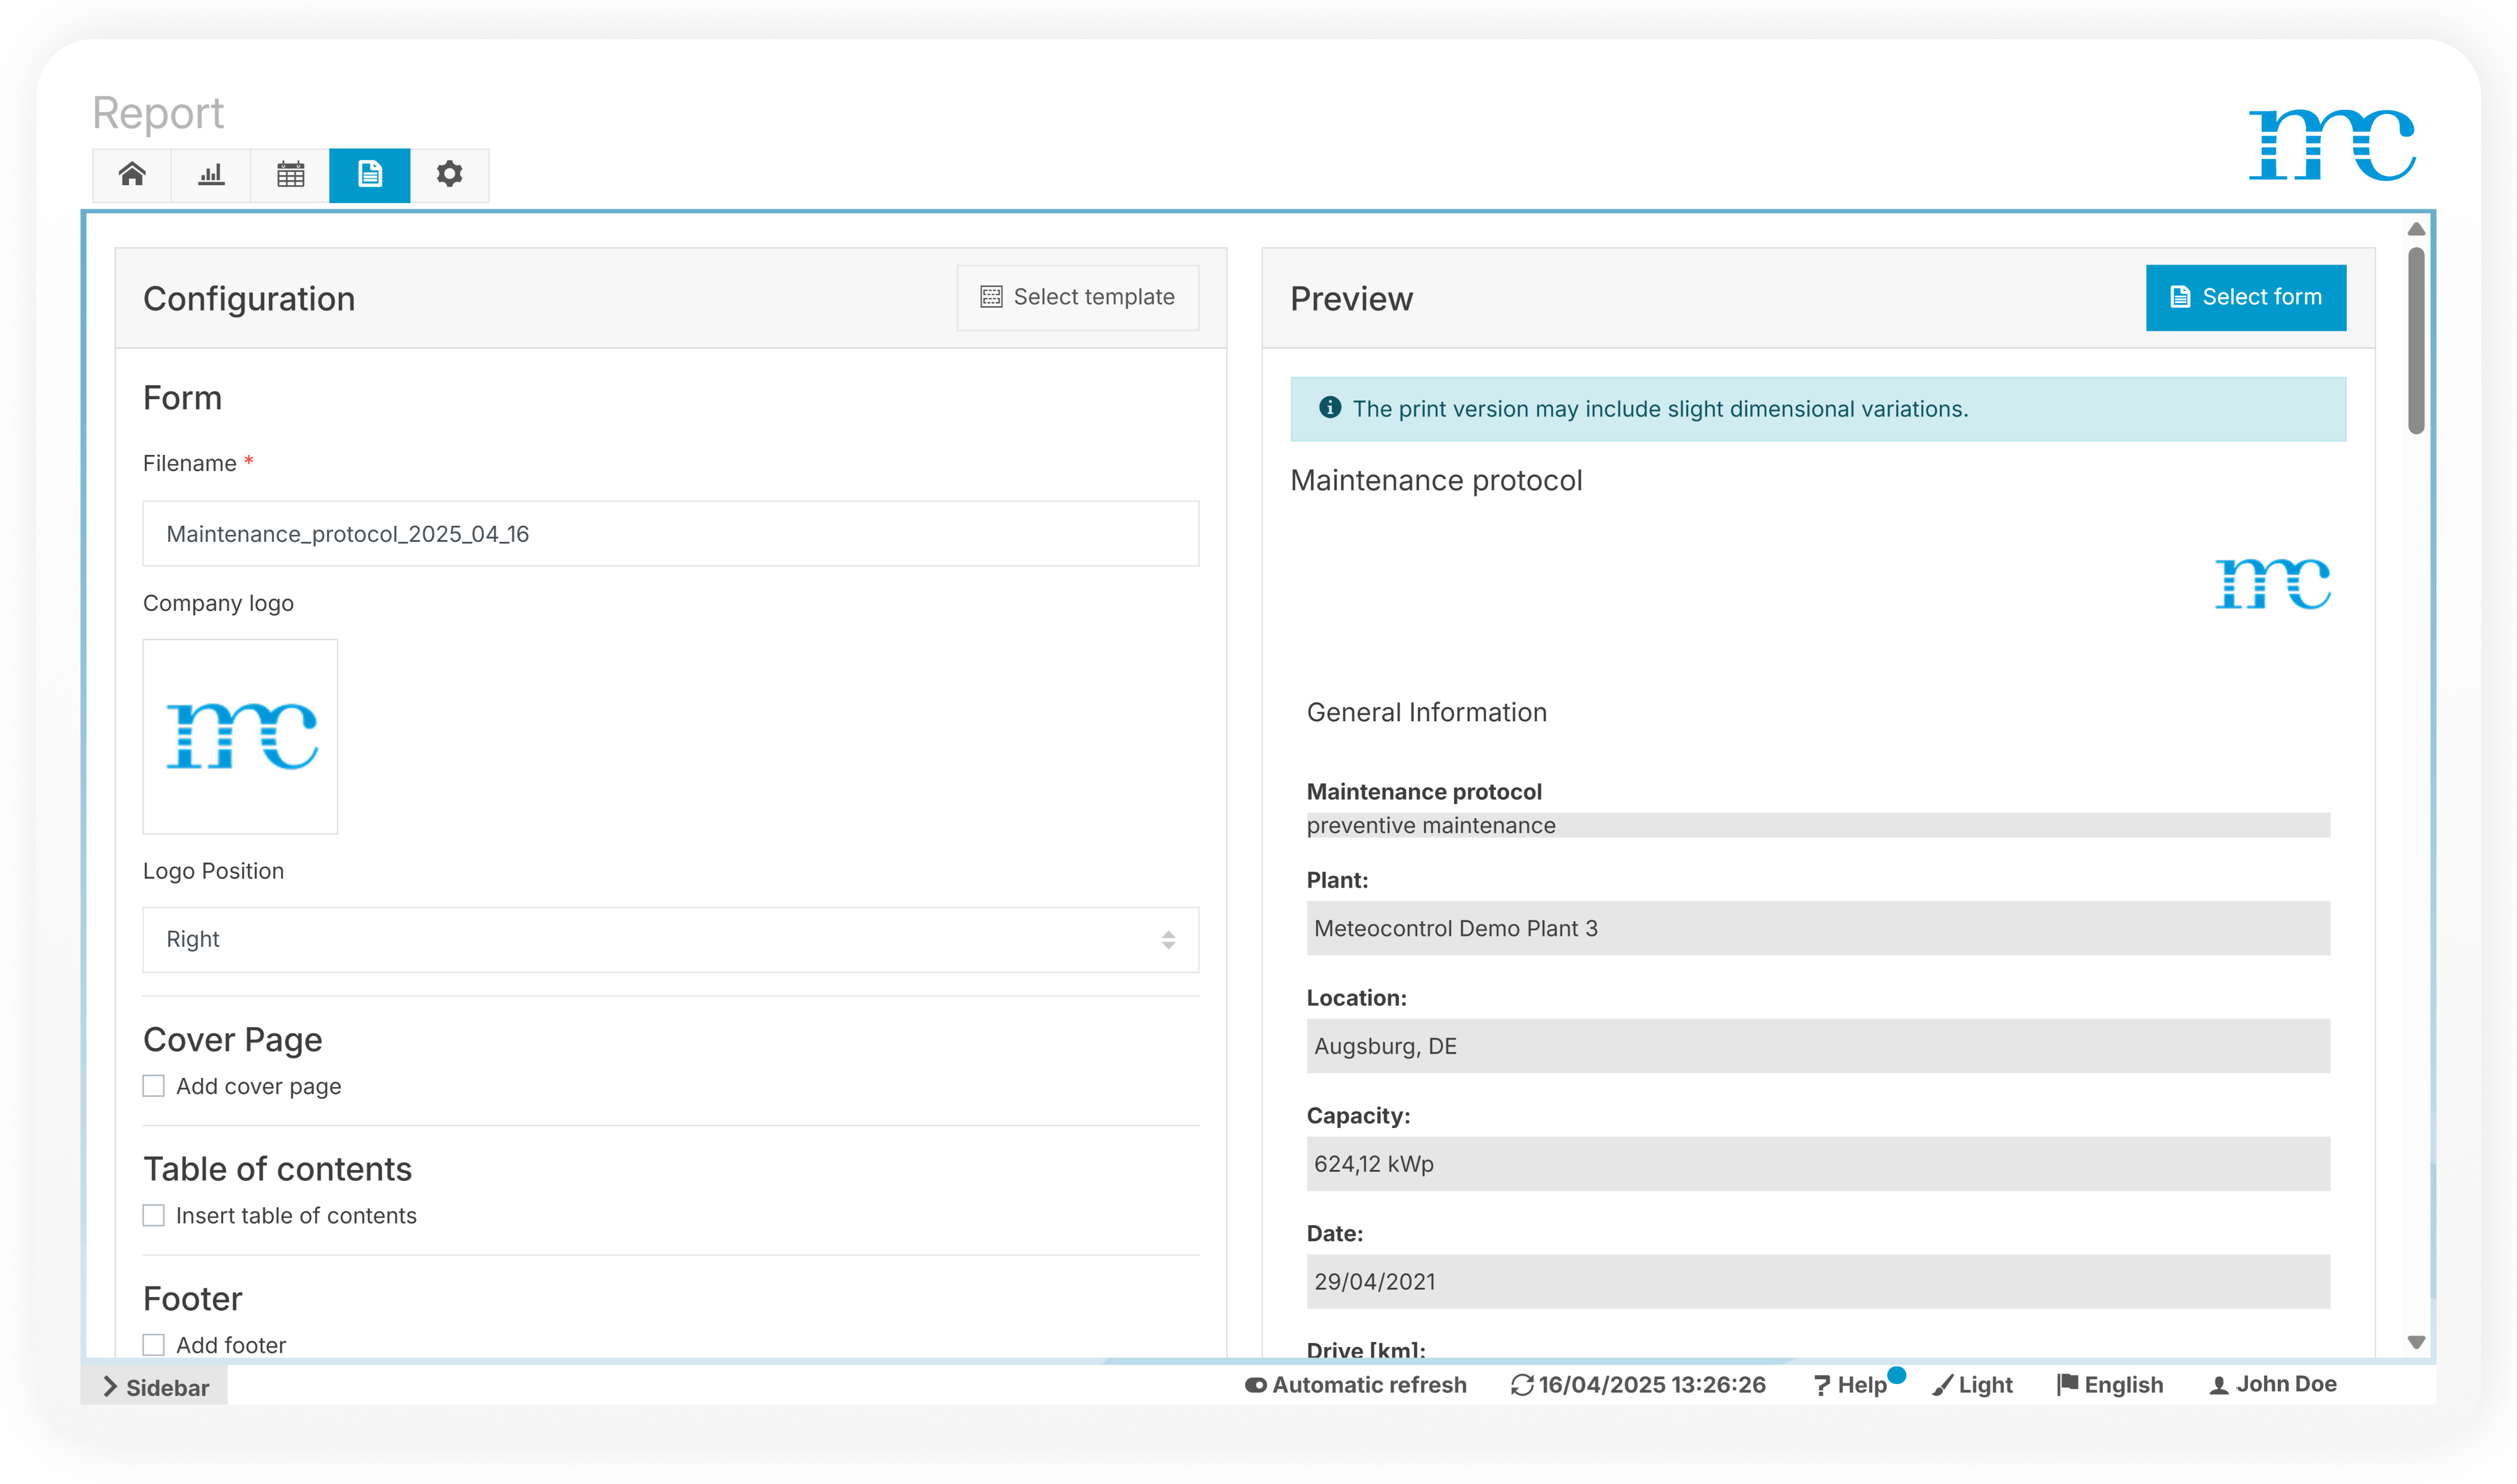Enable the Add cover page checkbox
Viewport: 2517px width, 1484px height.
point(154,1086)
